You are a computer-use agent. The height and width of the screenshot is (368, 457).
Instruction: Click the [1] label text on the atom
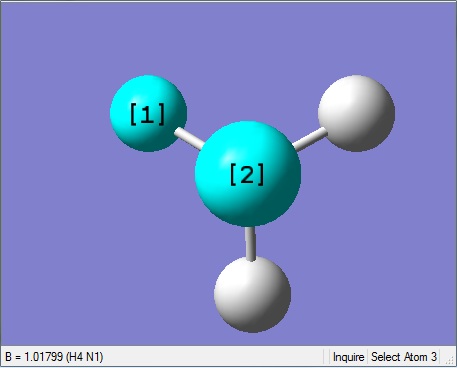[x=147, y=114]
